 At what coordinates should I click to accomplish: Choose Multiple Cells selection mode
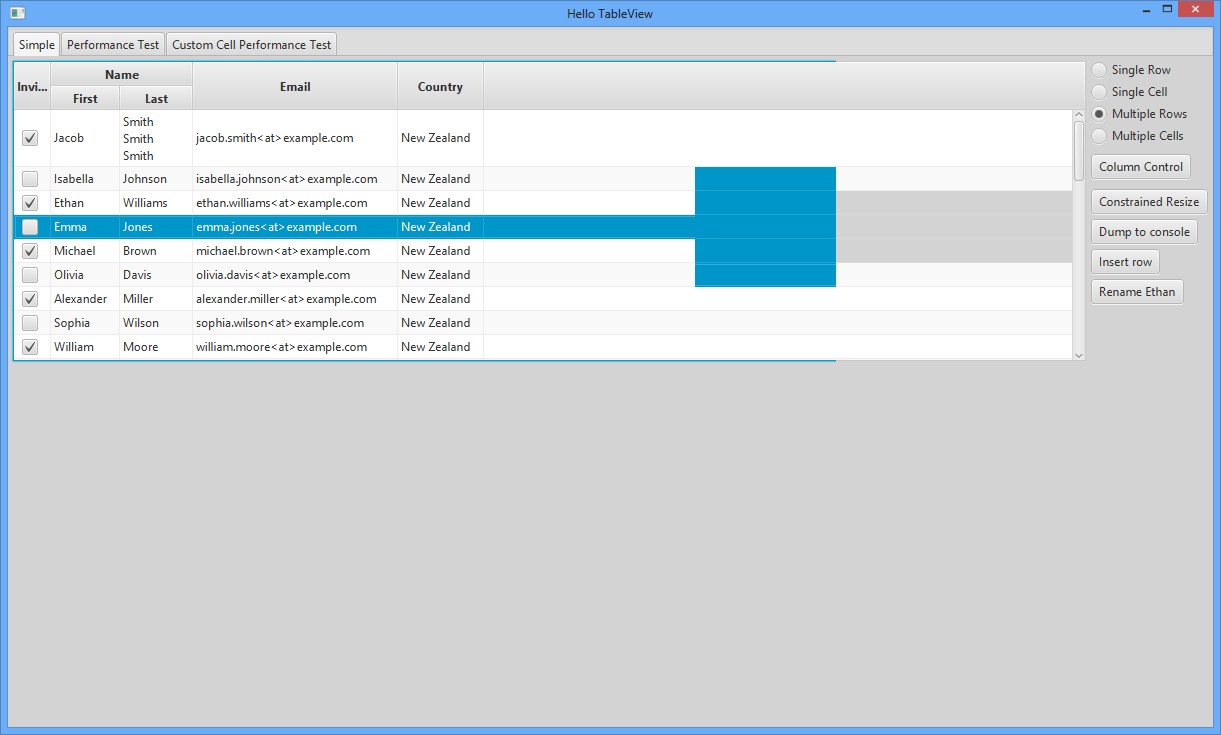[1099, 136]
